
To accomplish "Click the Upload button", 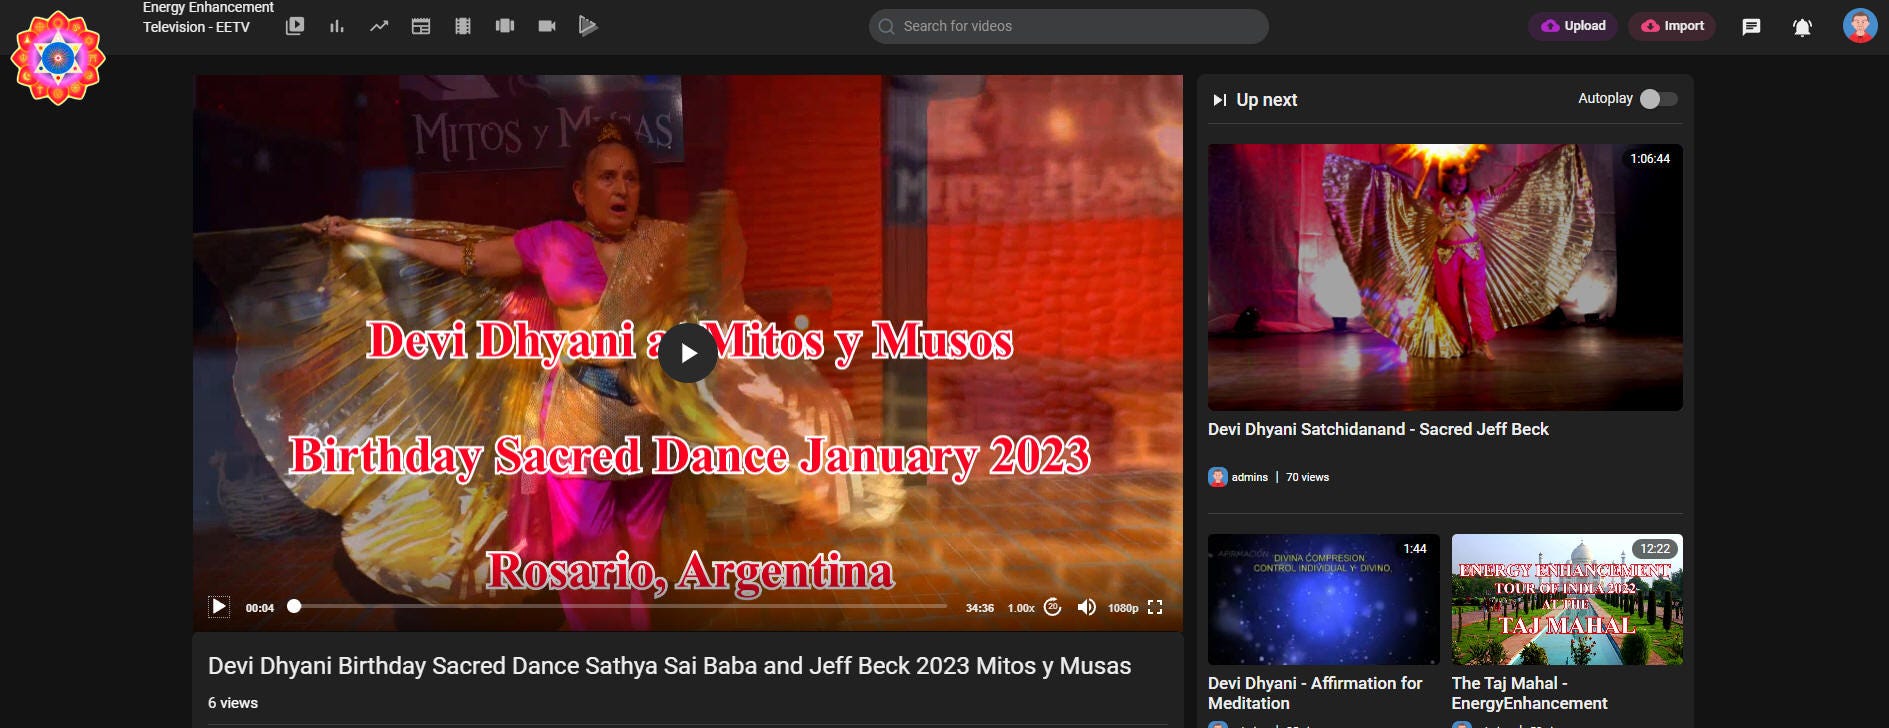I will [1574, 26].
